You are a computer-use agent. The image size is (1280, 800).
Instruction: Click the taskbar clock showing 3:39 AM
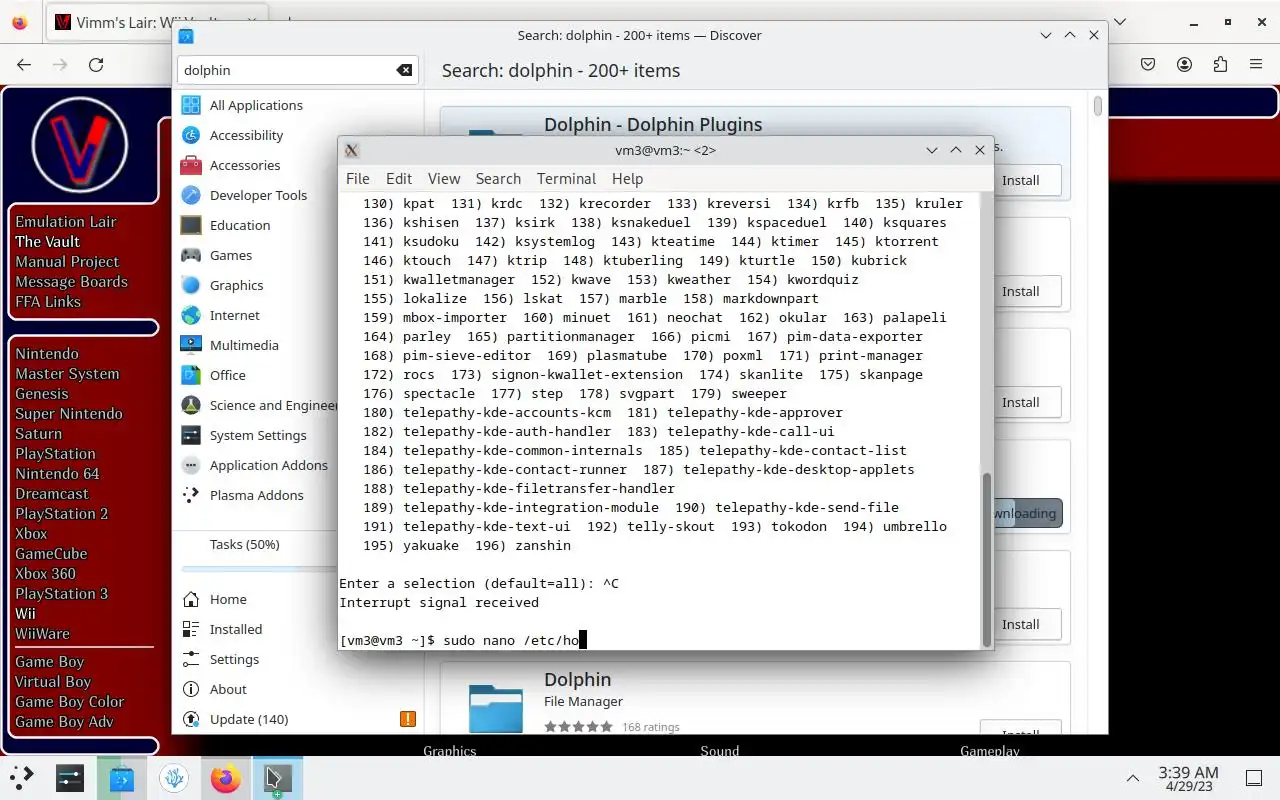pos(1188,778)
